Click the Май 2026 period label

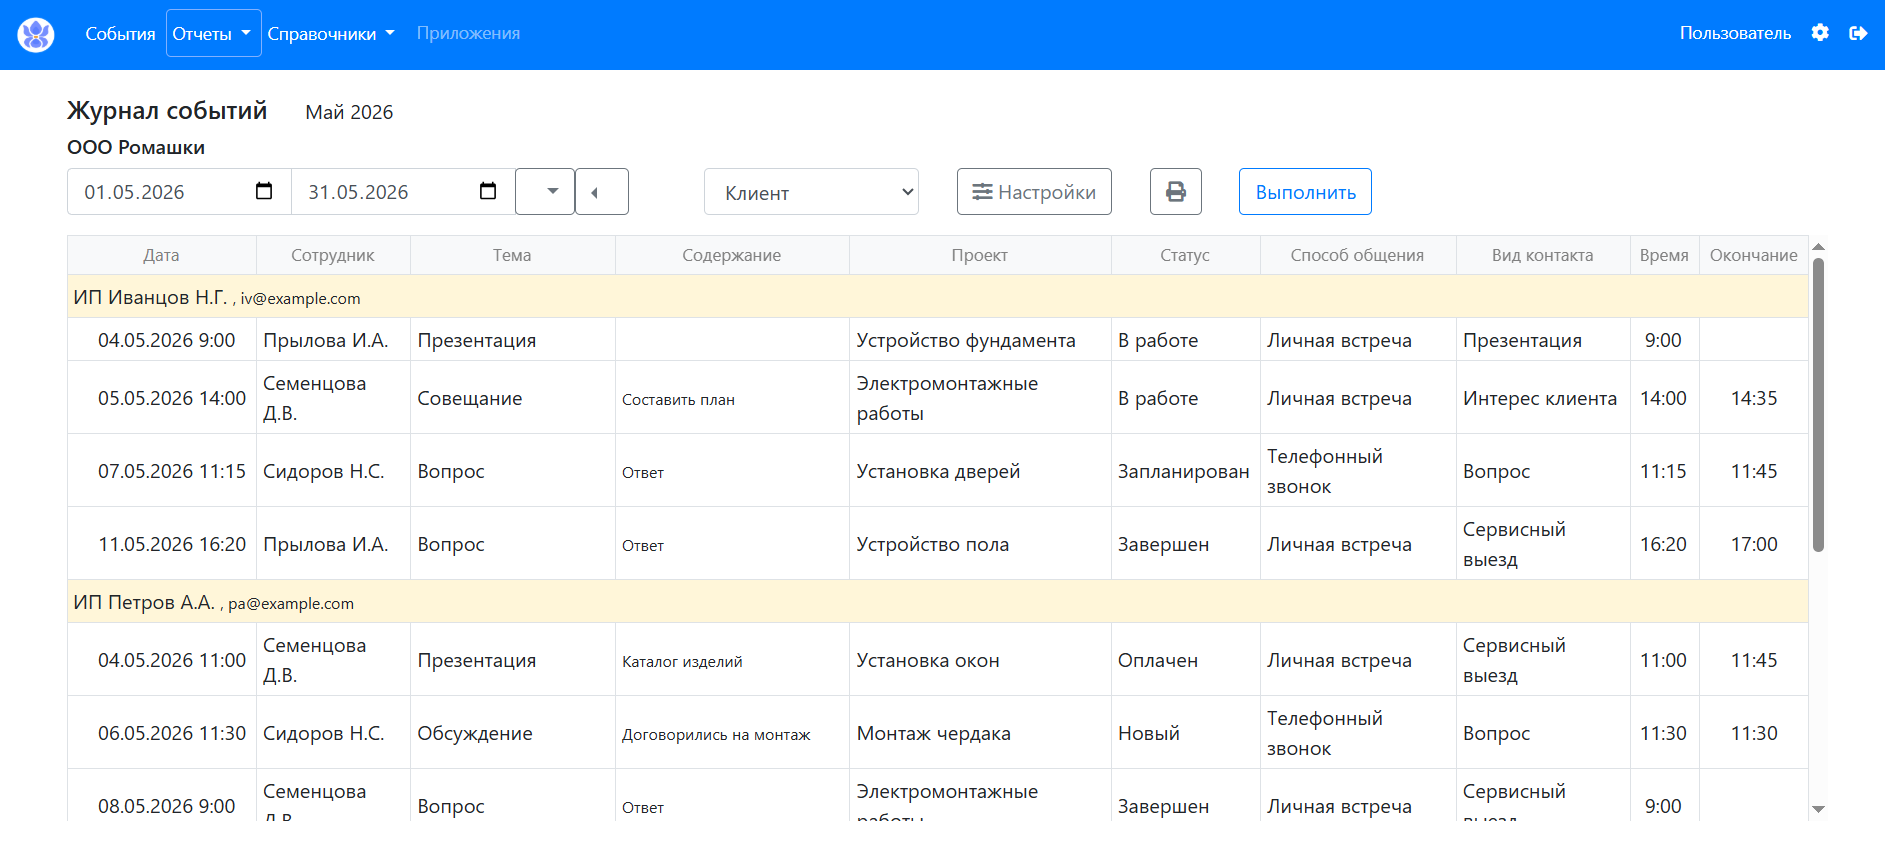pos(349,112)
